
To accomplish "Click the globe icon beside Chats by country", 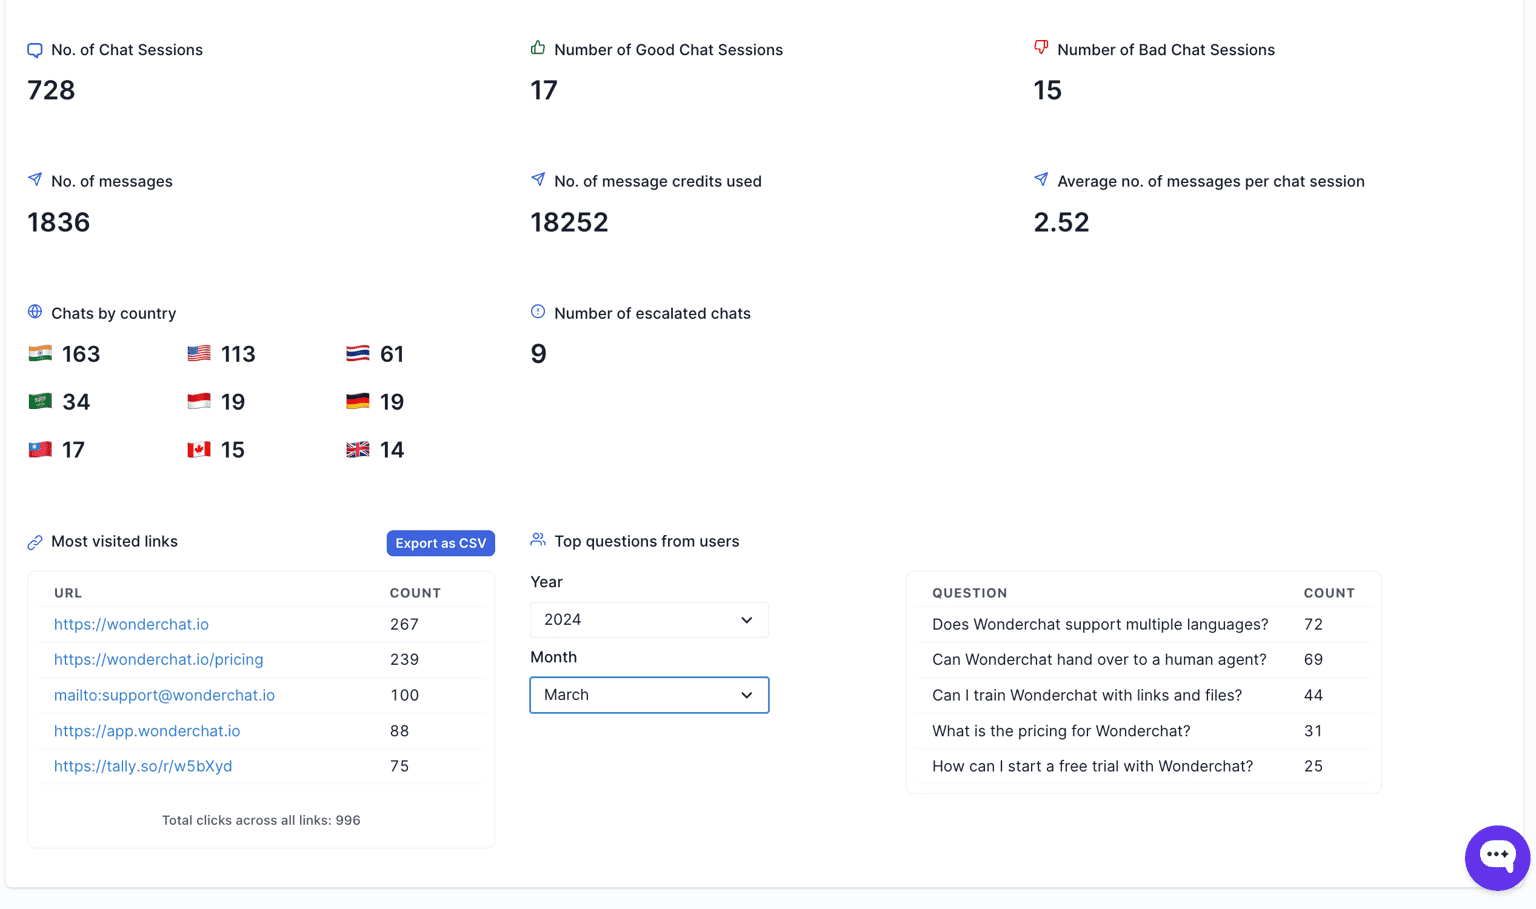I will click(x=35, y=312).
